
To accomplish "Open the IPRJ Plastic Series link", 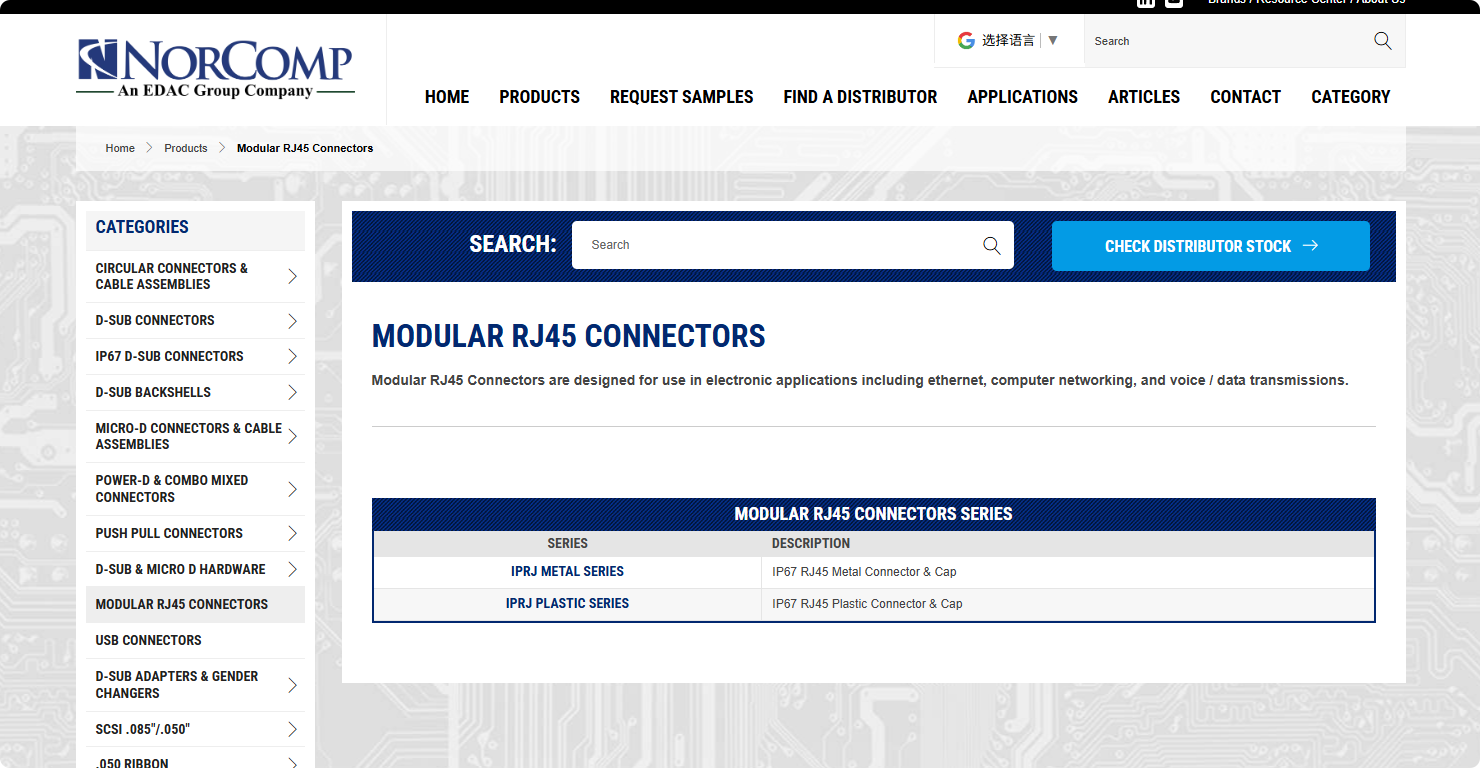I will 567,603.
